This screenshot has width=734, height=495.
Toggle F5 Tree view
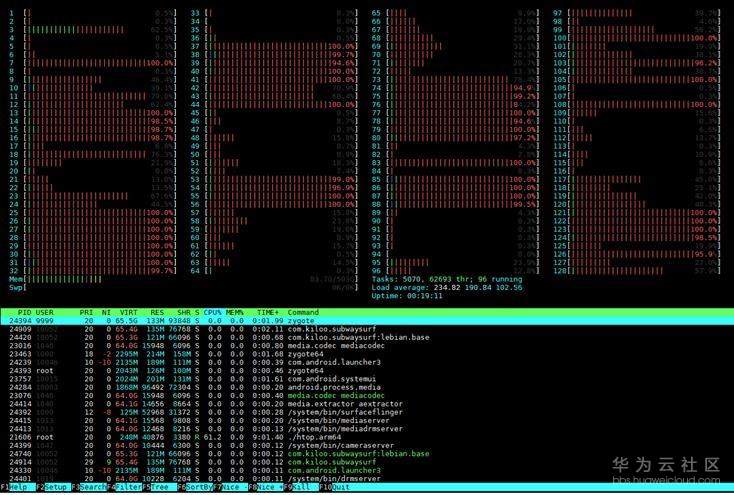(x=161, y=487)
